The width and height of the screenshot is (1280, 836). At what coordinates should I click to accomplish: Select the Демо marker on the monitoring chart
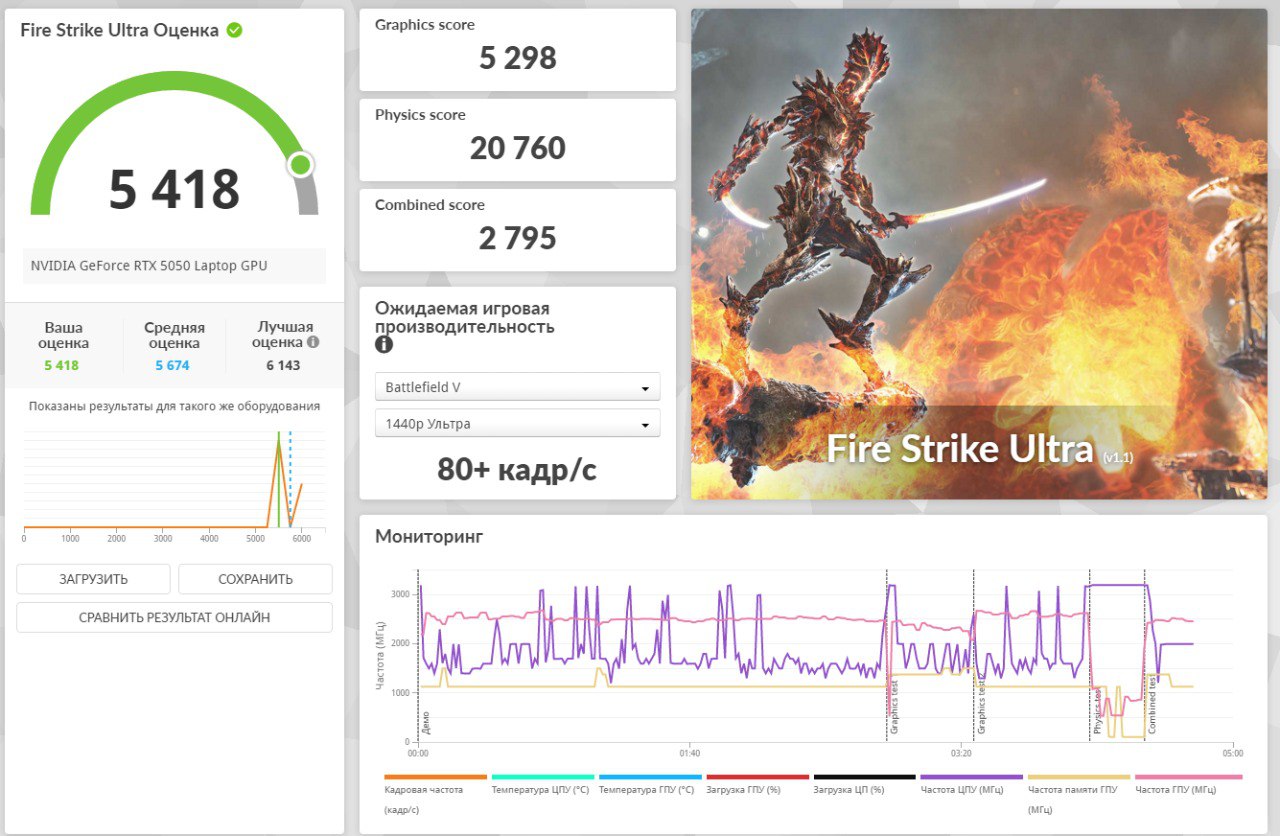click(426, 723)
